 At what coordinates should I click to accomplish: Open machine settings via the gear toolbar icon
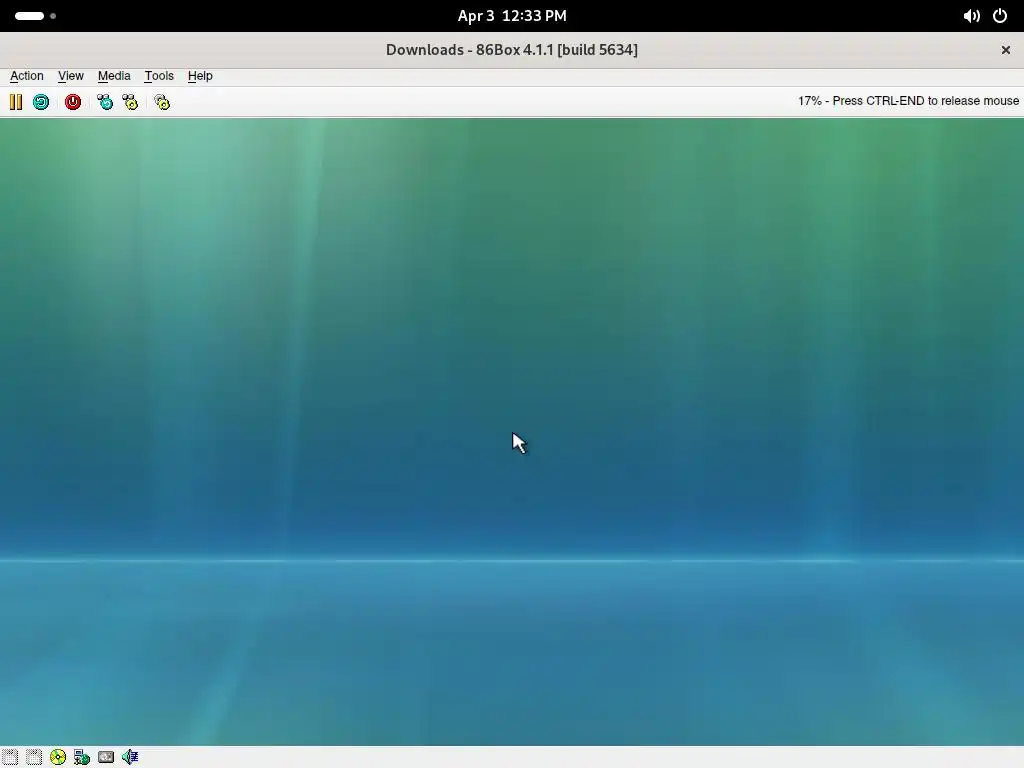click(x=162, y=102)
